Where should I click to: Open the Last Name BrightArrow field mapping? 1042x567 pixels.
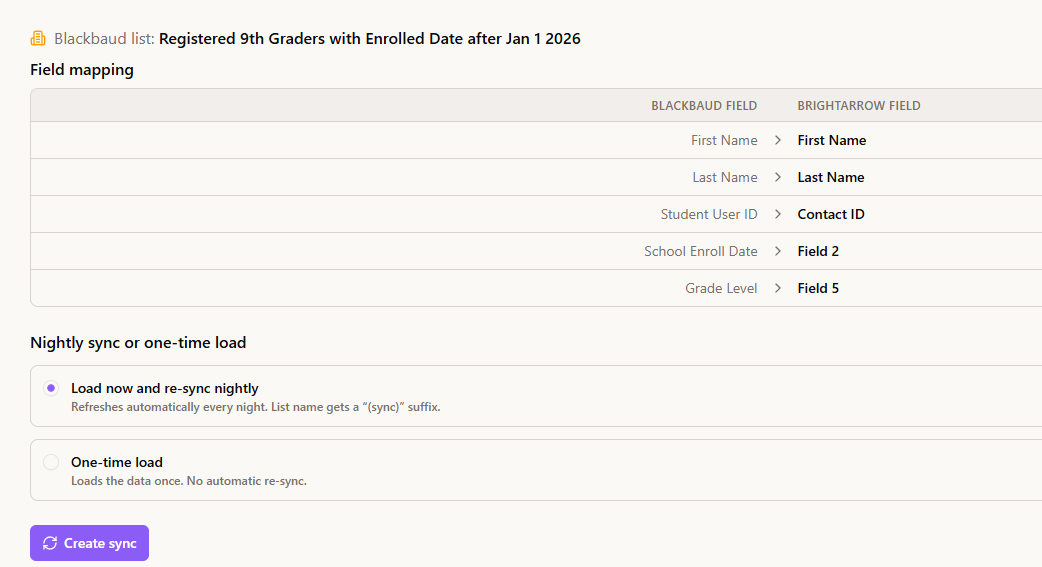tap(831, 177)
